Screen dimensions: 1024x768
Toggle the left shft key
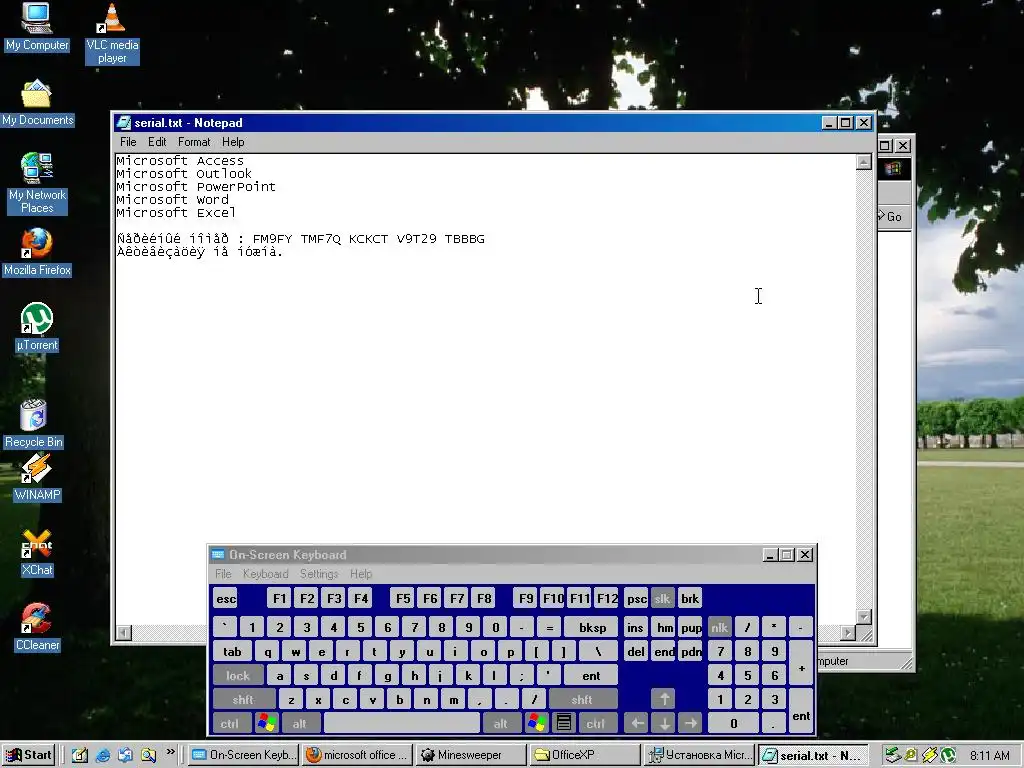tap(243, 699)
